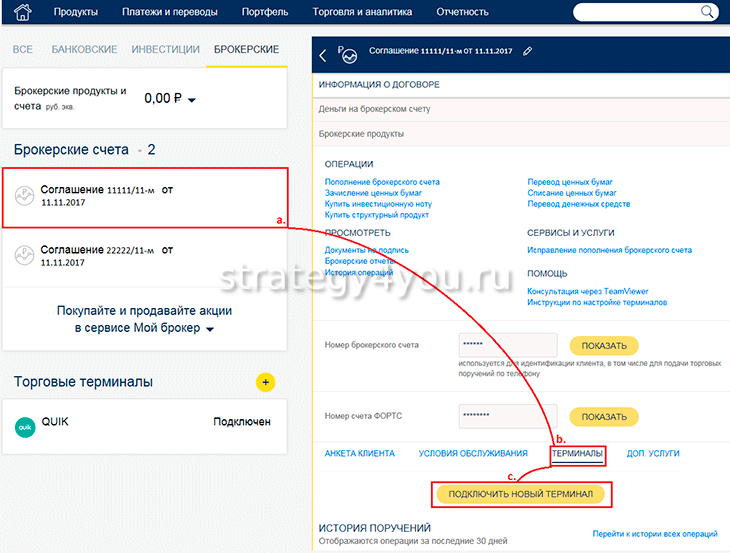The width and height of the screenshot is (730, 553).
Task: Click the QUIK terminal logo icon
Action: point(26,423)
